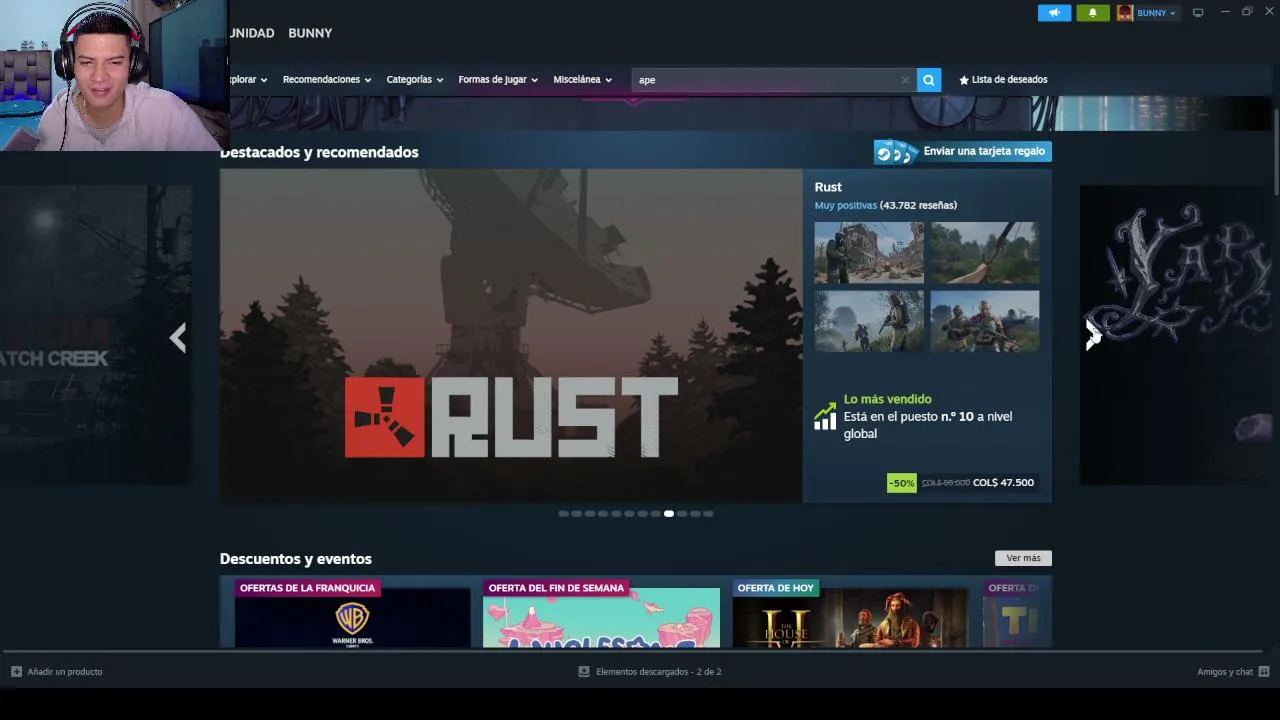Click the vertical page scrollbar thumb
Screen dimensions: 1280x720
click(1275, 150)
